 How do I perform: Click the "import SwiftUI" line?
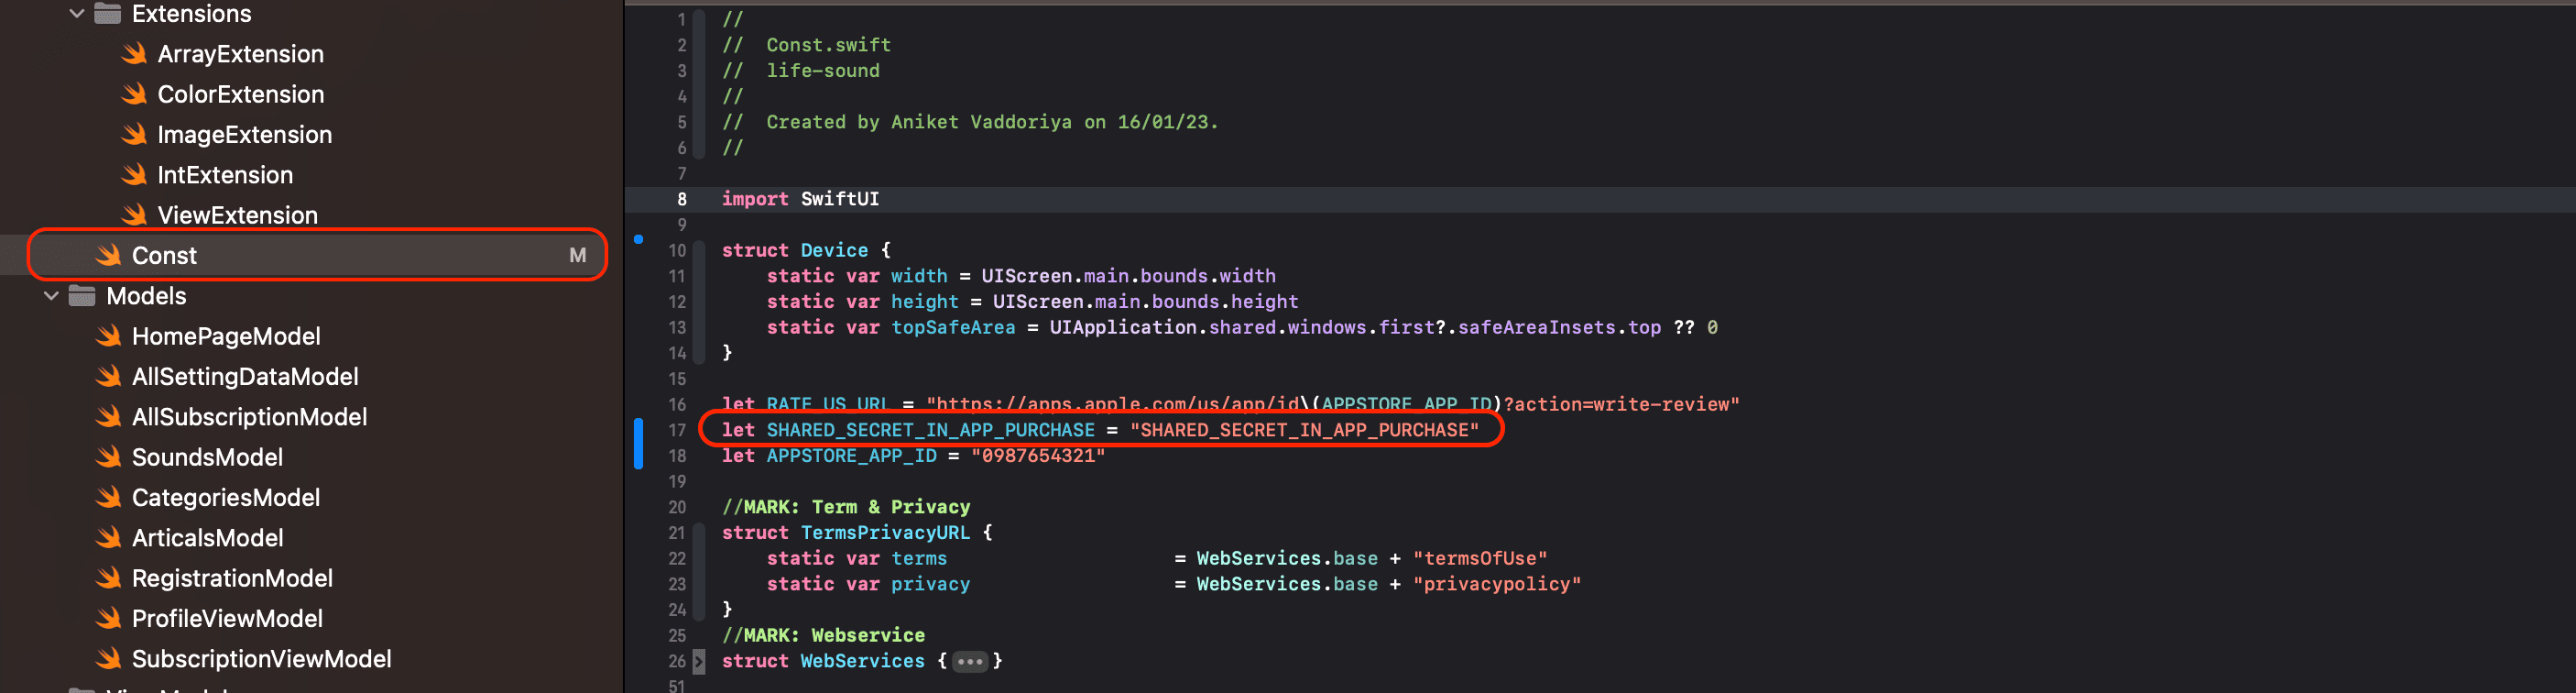point(800,199)
